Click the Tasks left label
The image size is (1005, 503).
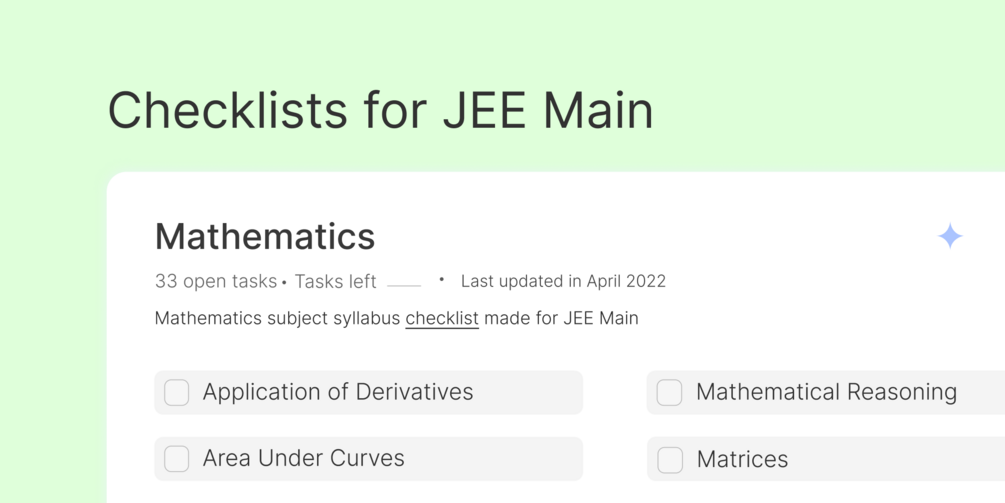tap(335, 282)
